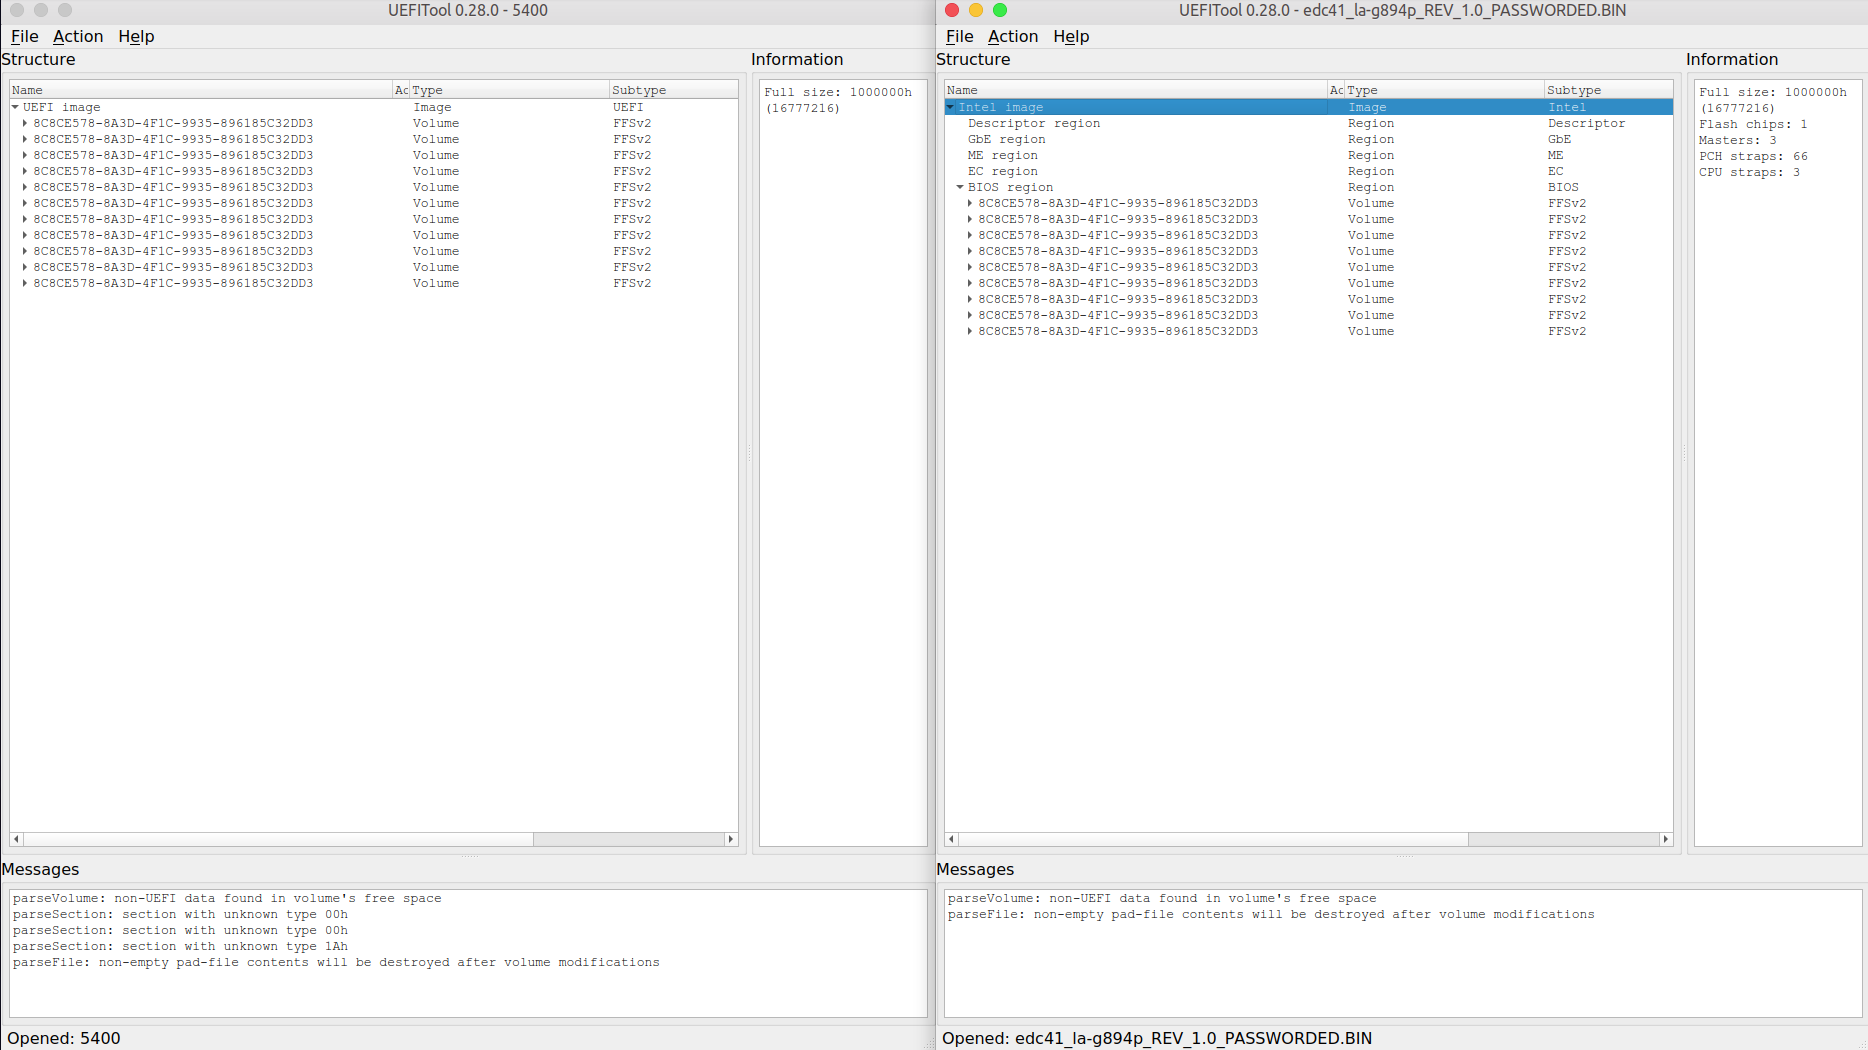The width and height of the screenshot is (1868, 1050).
Task: Click Type column header in PASSWORDED.BIN window
Action: (1445, 90)
